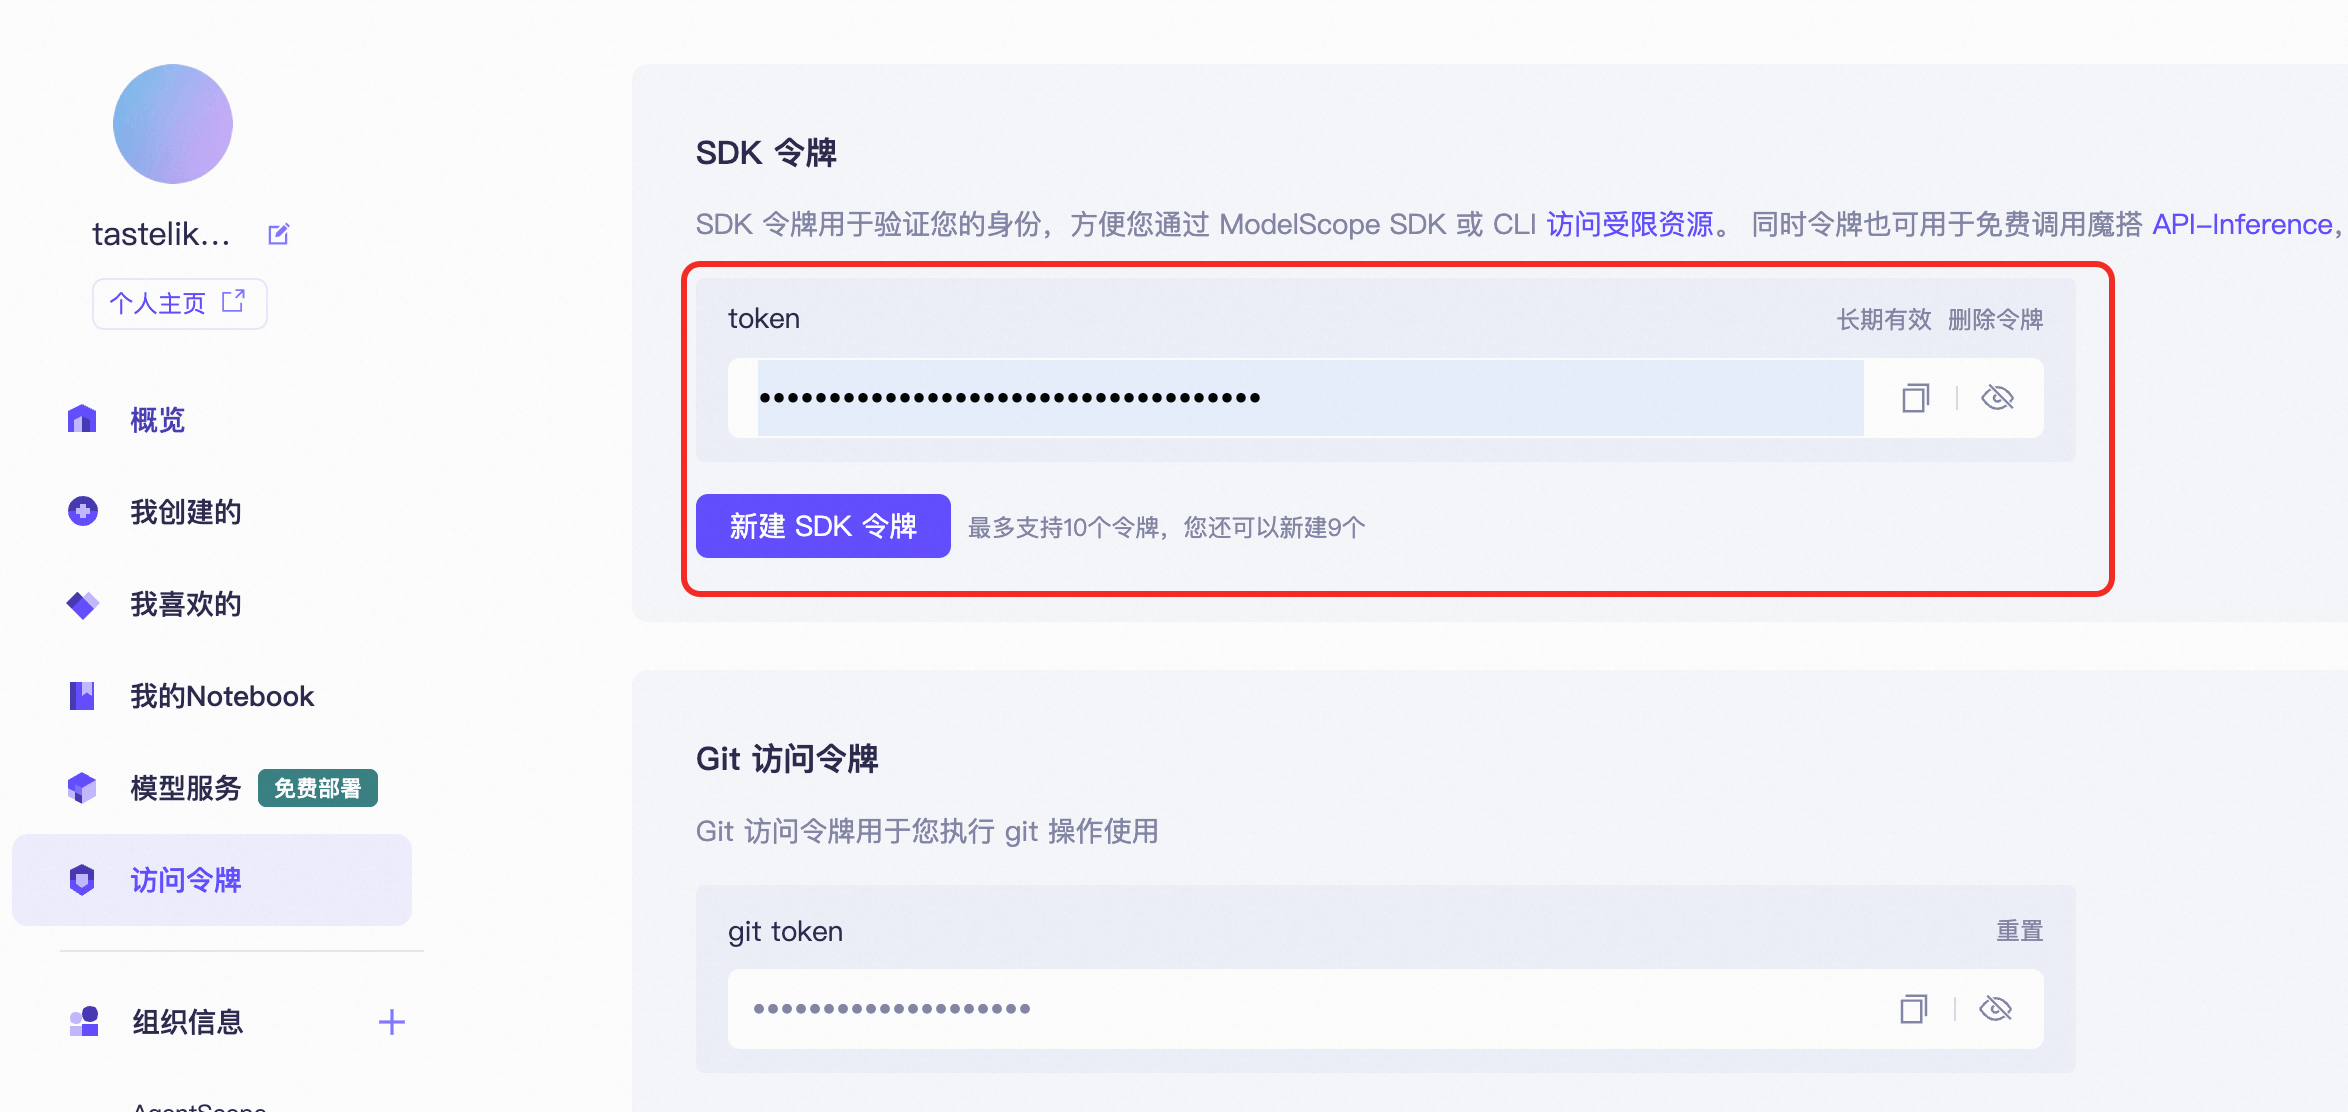Screen dimensions: 2348x1112
Task: Click the 免费部署 badge
Action: coord(318,788)
